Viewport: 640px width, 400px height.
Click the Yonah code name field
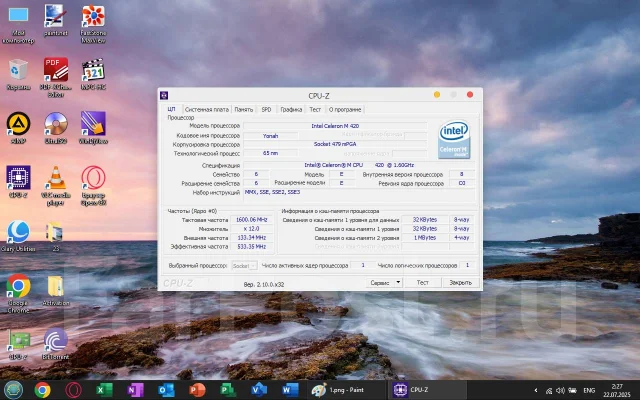click(x=270, y=136)
